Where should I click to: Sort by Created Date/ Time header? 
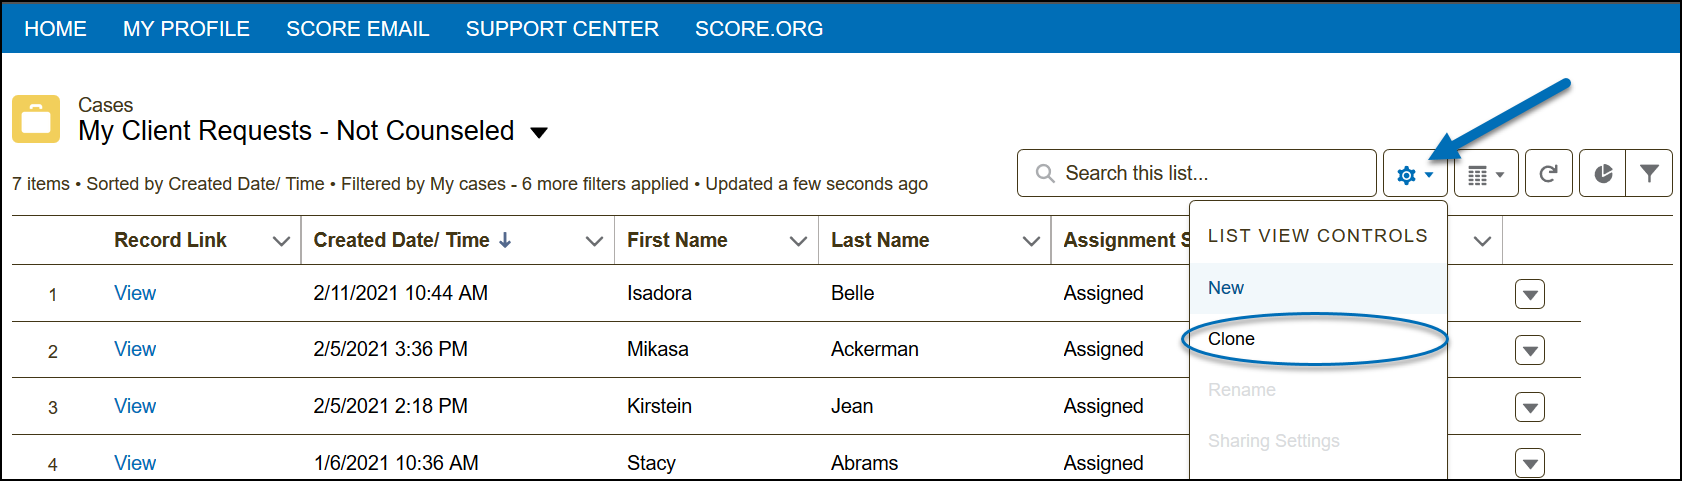click(x=401, y=240)
